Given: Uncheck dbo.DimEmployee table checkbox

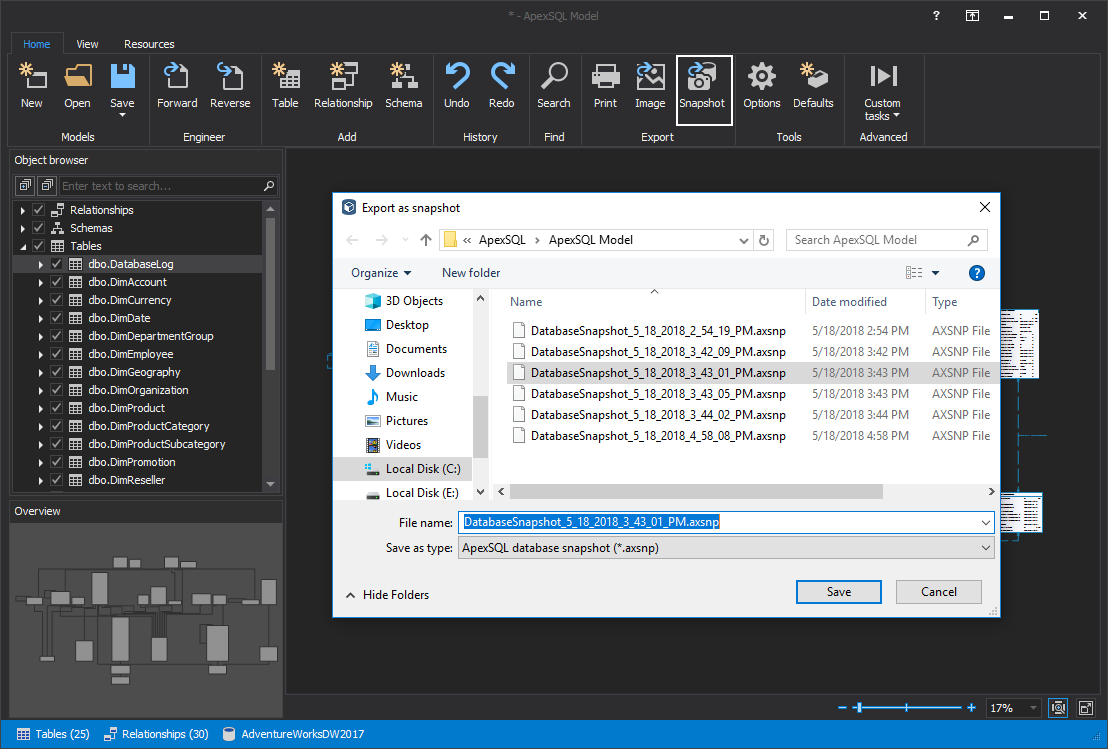Looking at the screenshot, I should tap(57, 354).
